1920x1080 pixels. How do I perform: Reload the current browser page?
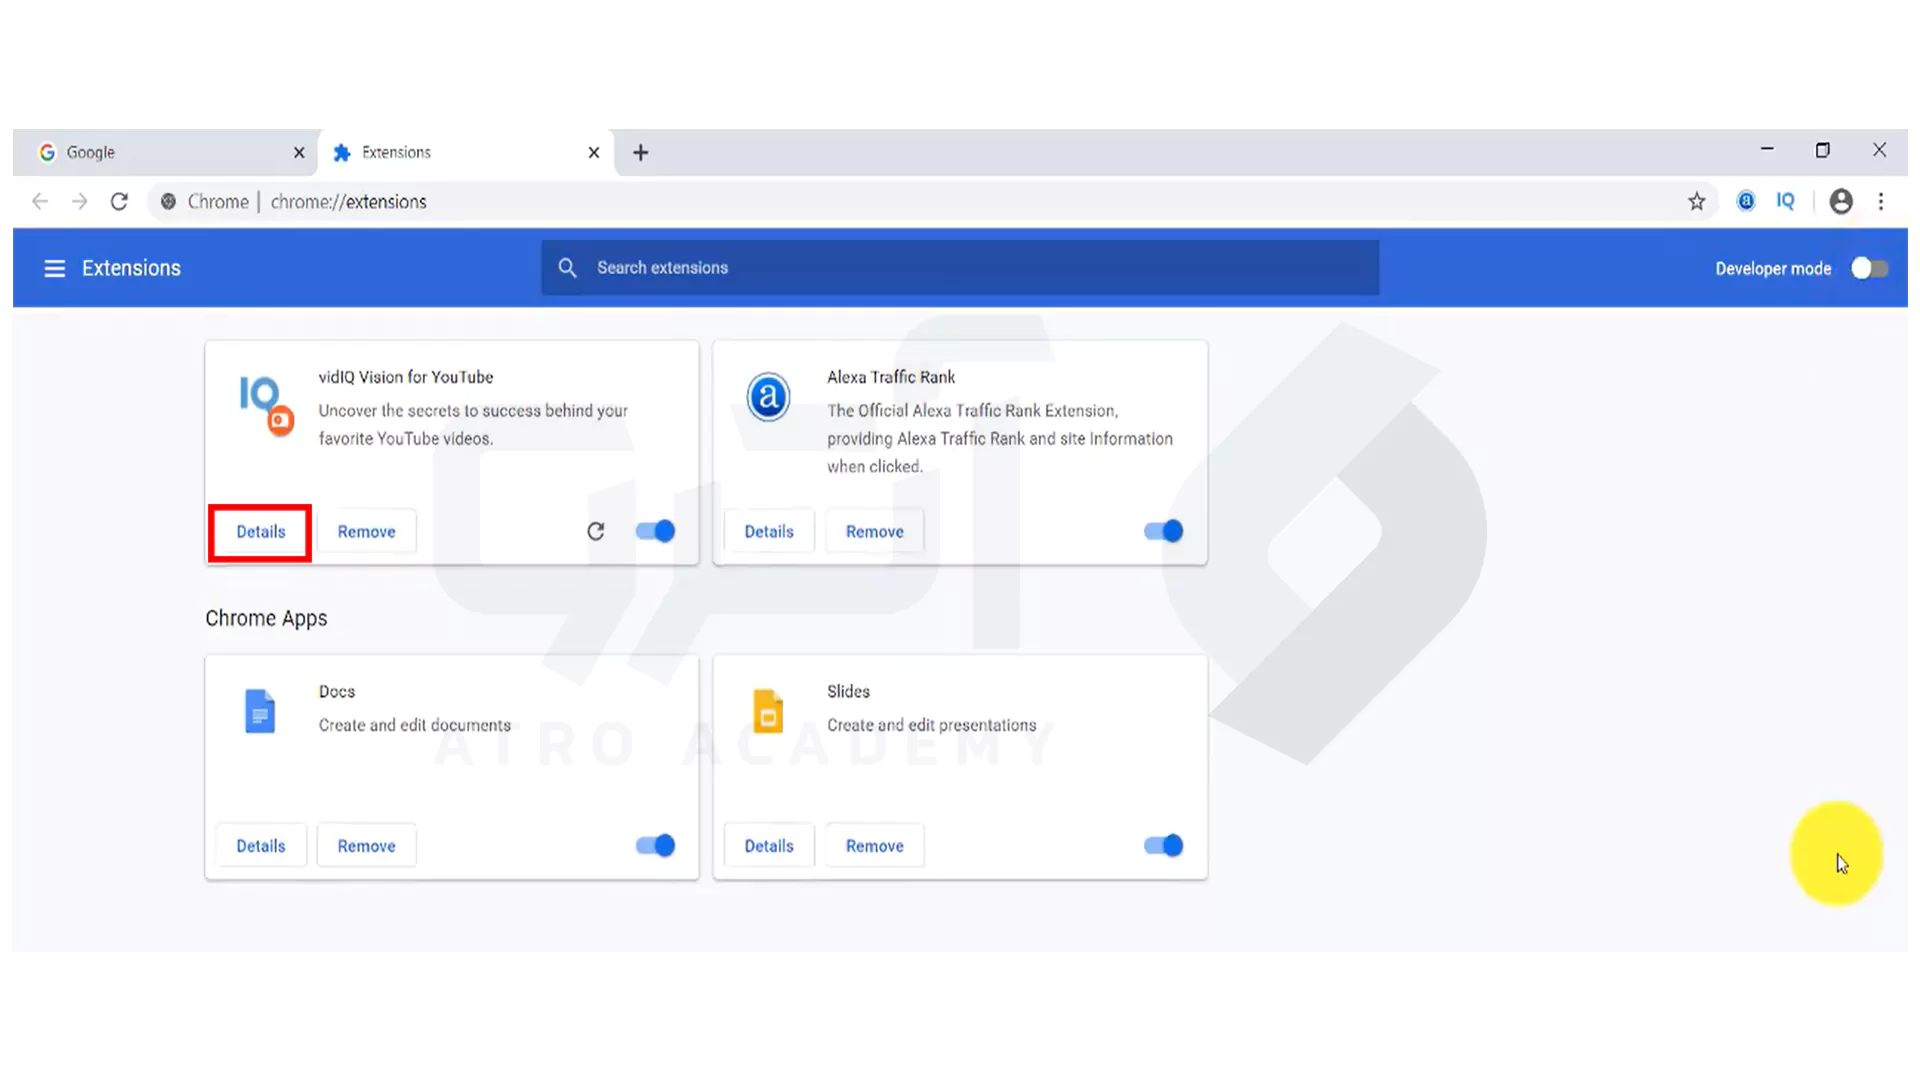pos(119,201)
